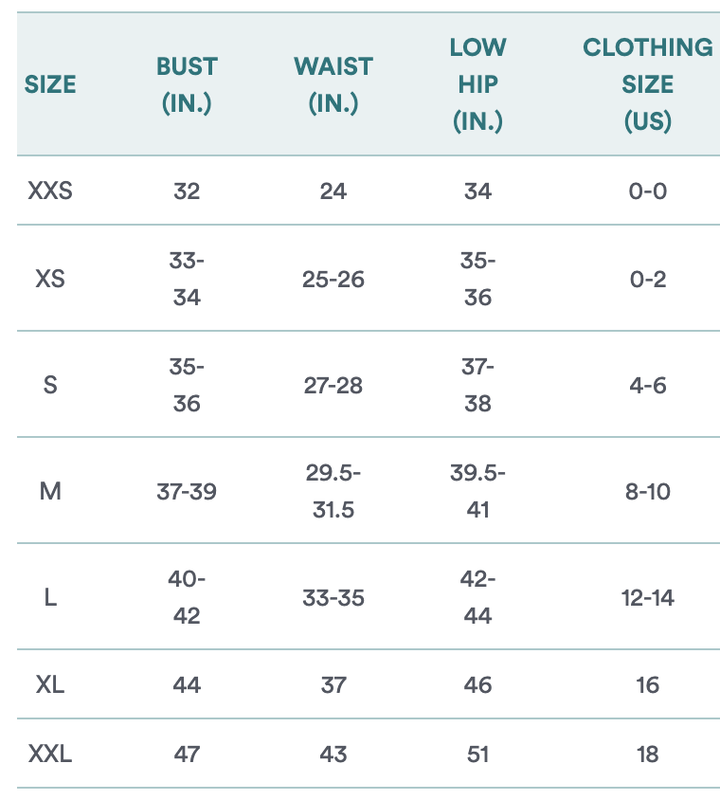Viewport: 720px width, 800px height.
Task: Select the L size row label
Action: pos(50,598)
